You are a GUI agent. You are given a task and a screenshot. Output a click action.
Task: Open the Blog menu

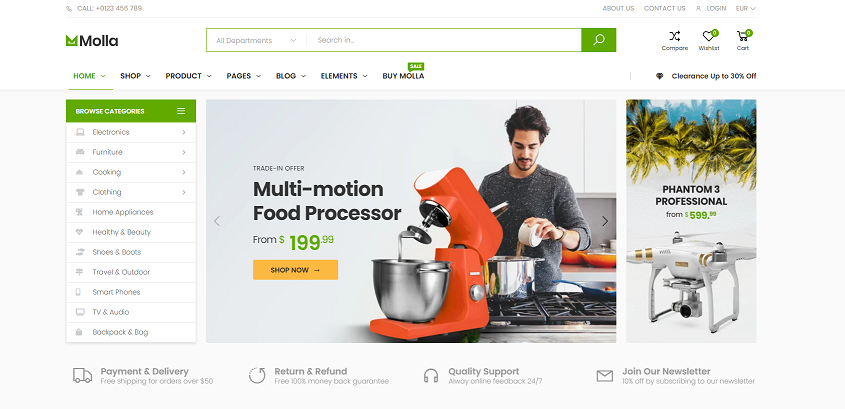(x=291, y=76)
